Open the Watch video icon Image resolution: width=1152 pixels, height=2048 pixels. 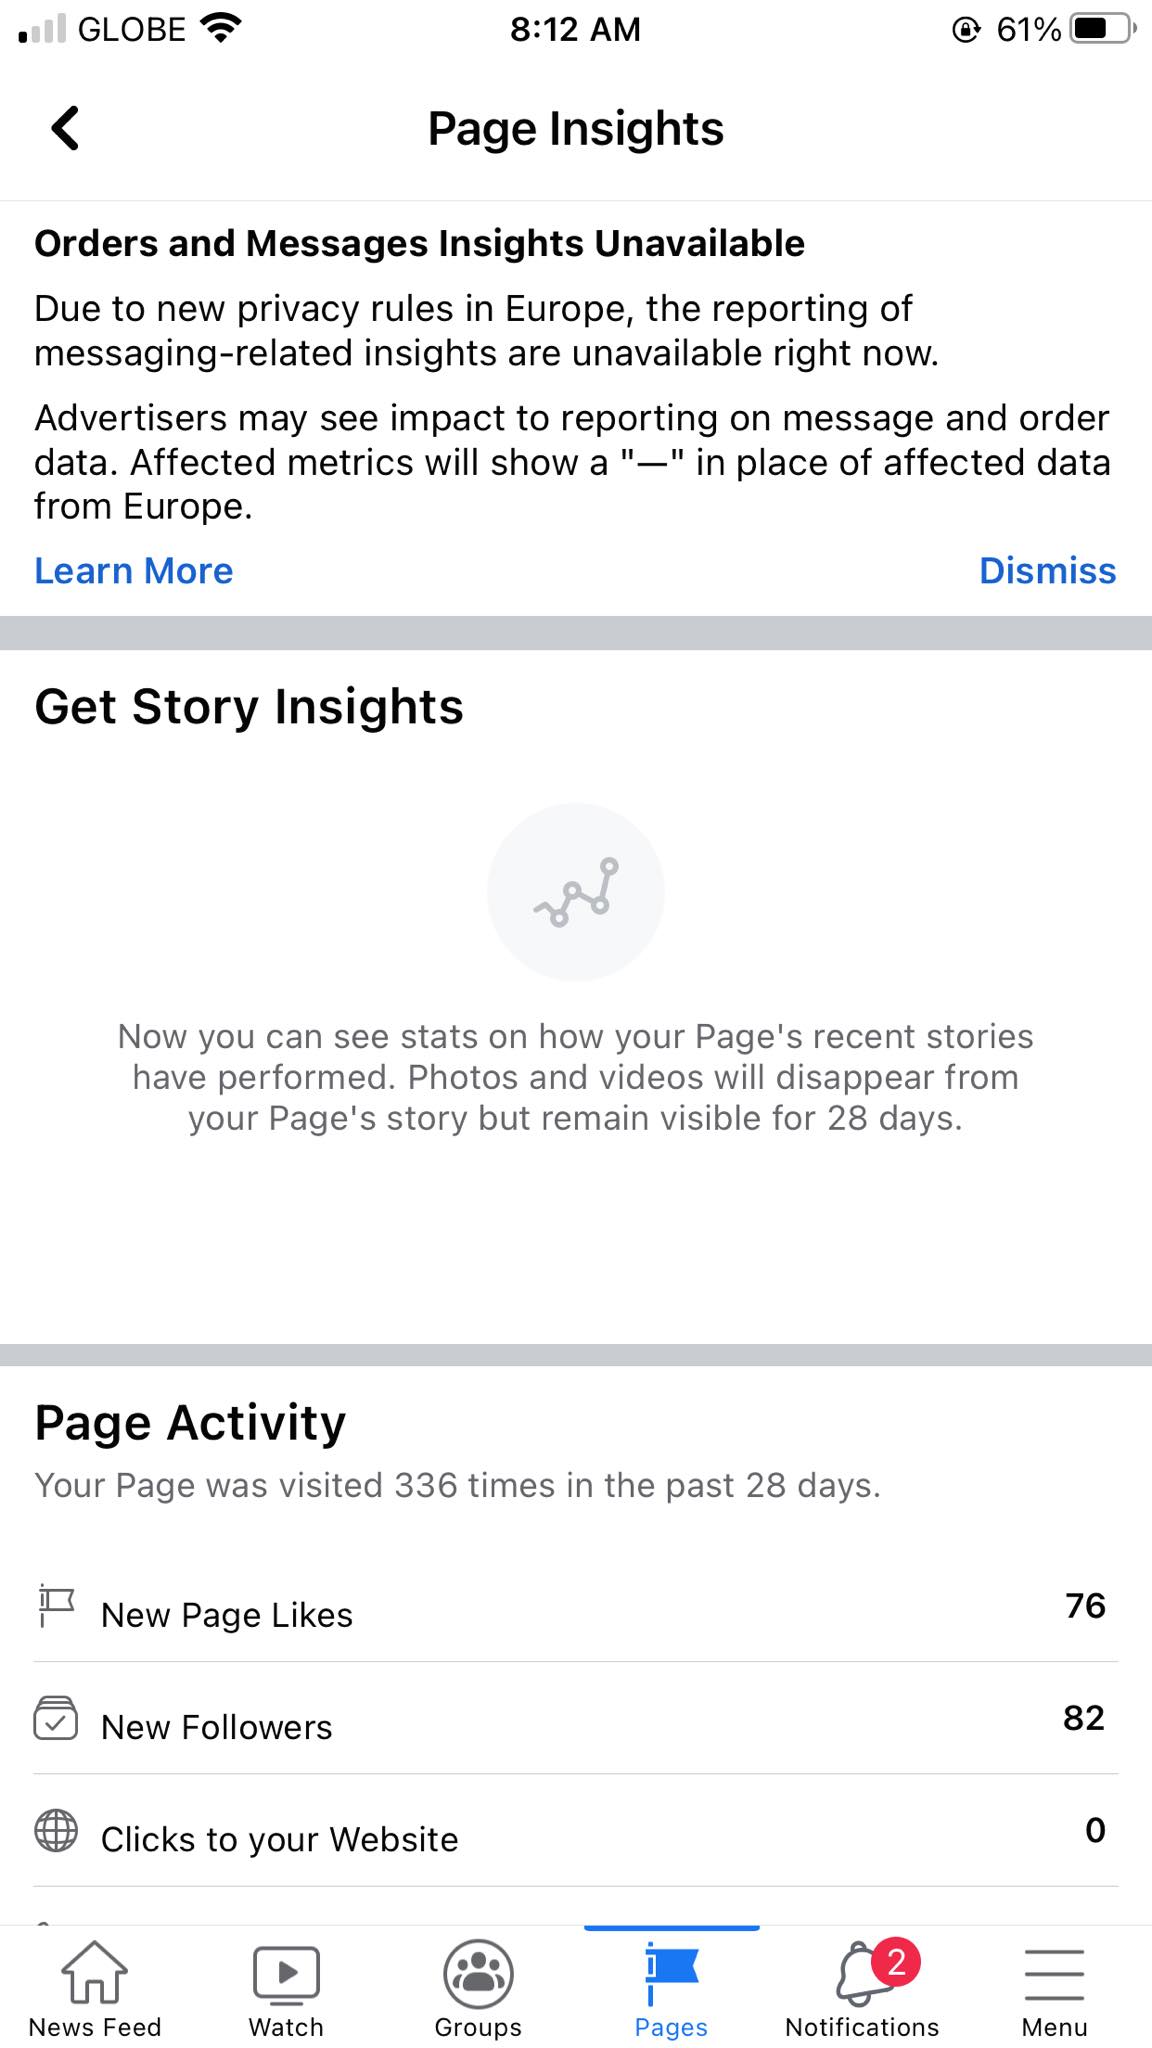coord(286,1974)
